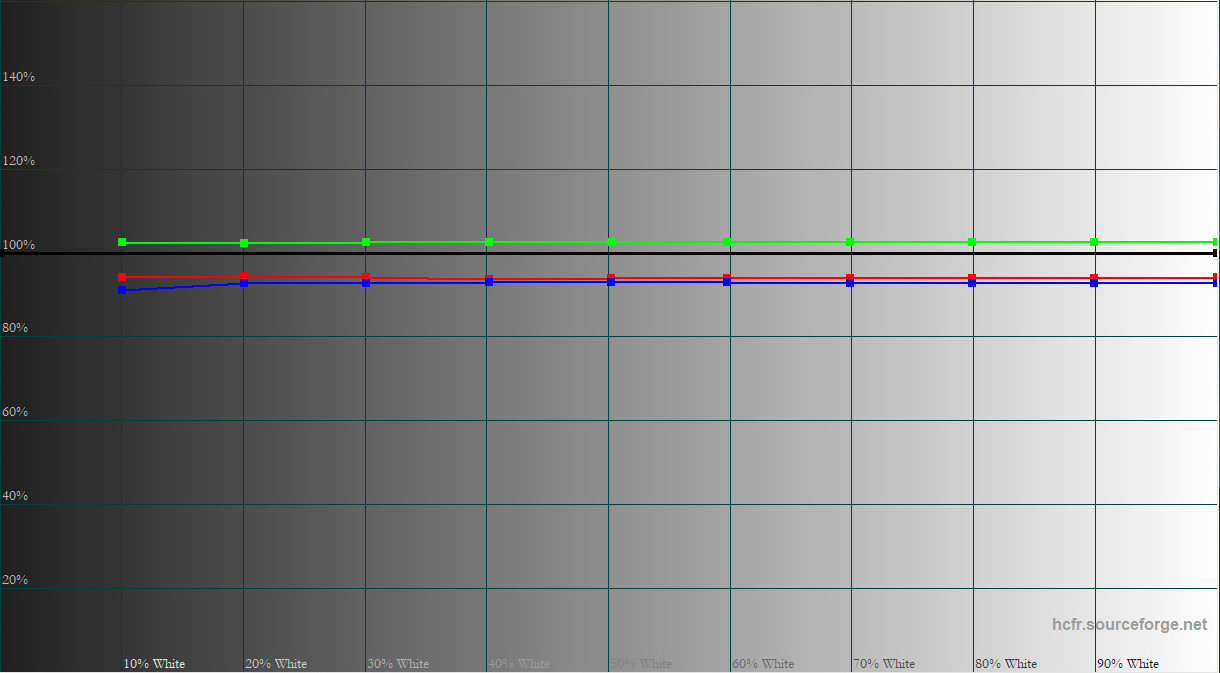
Task: Select the green marker at 50% White
Action: coord(611,242)
